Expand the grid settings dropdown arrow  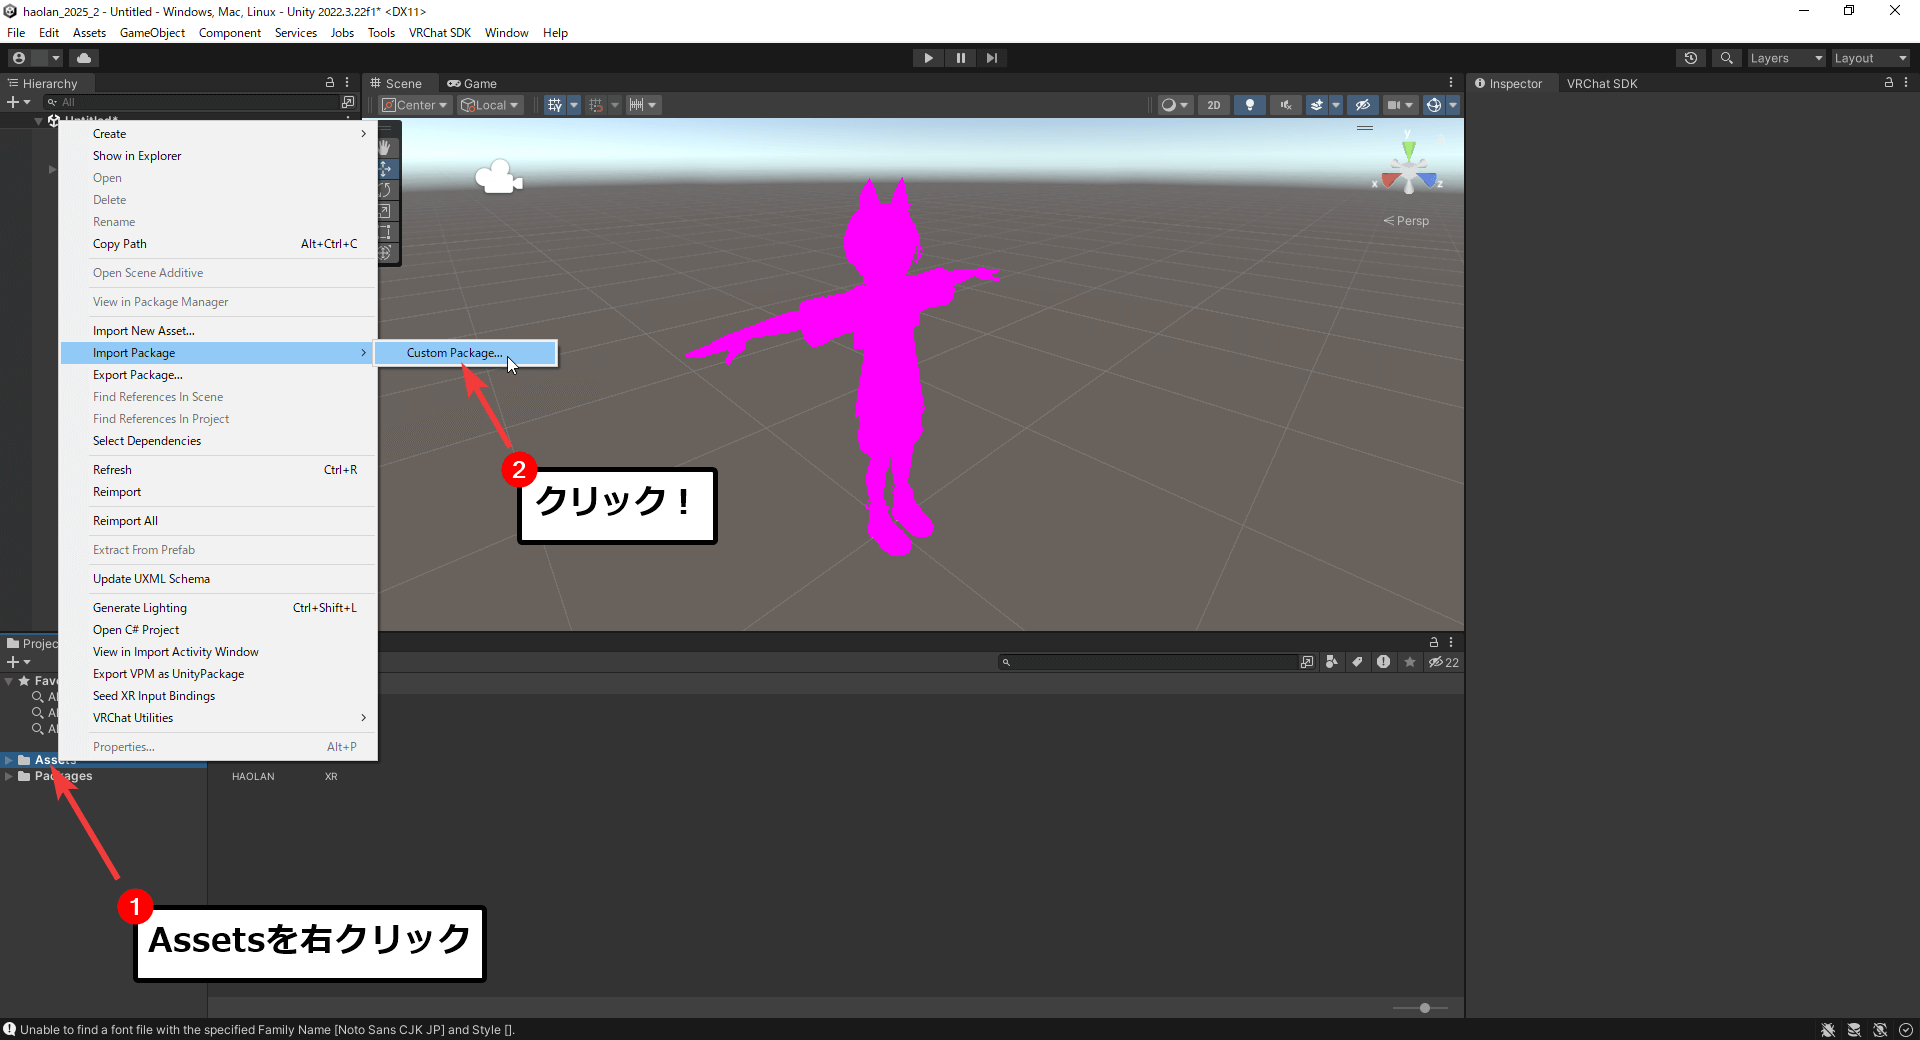coord(574,105)
